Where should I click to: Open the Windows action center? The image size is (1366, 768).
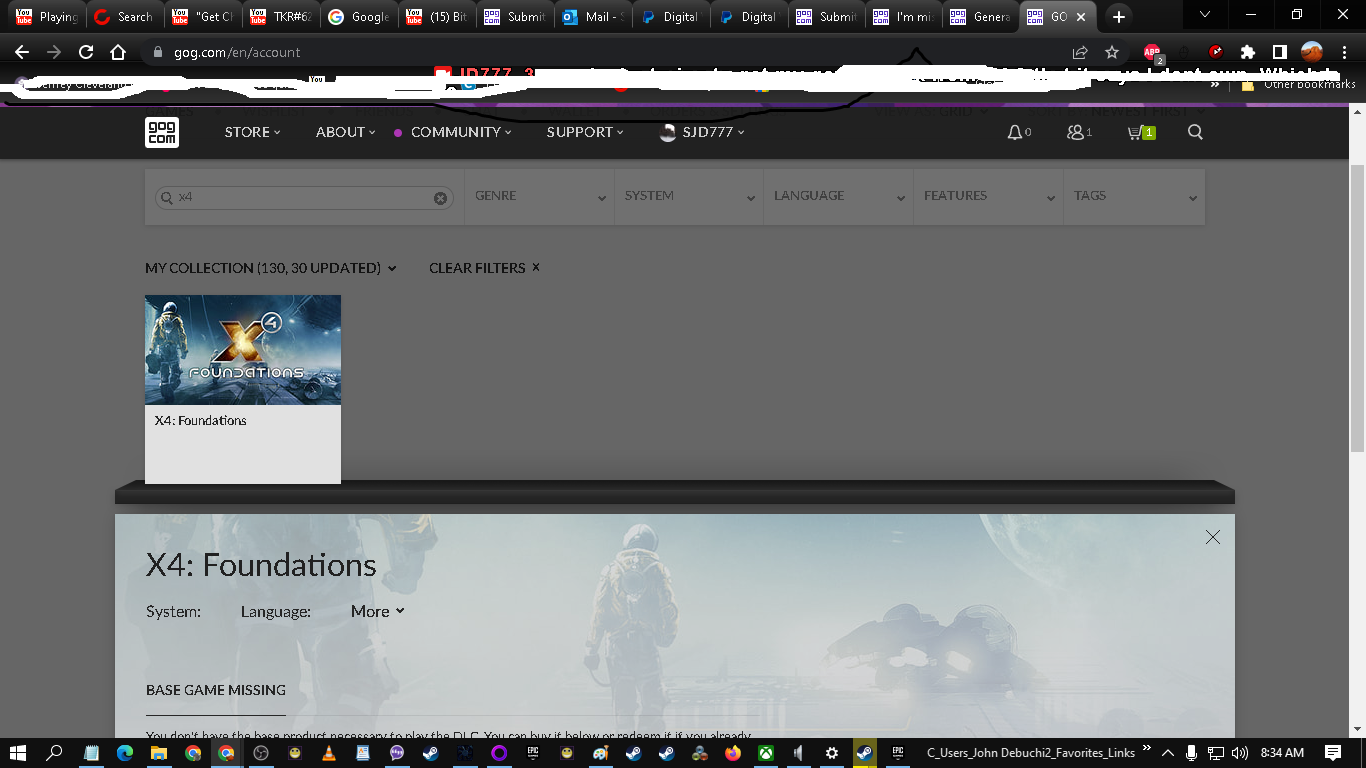[x=1333, y=753]
